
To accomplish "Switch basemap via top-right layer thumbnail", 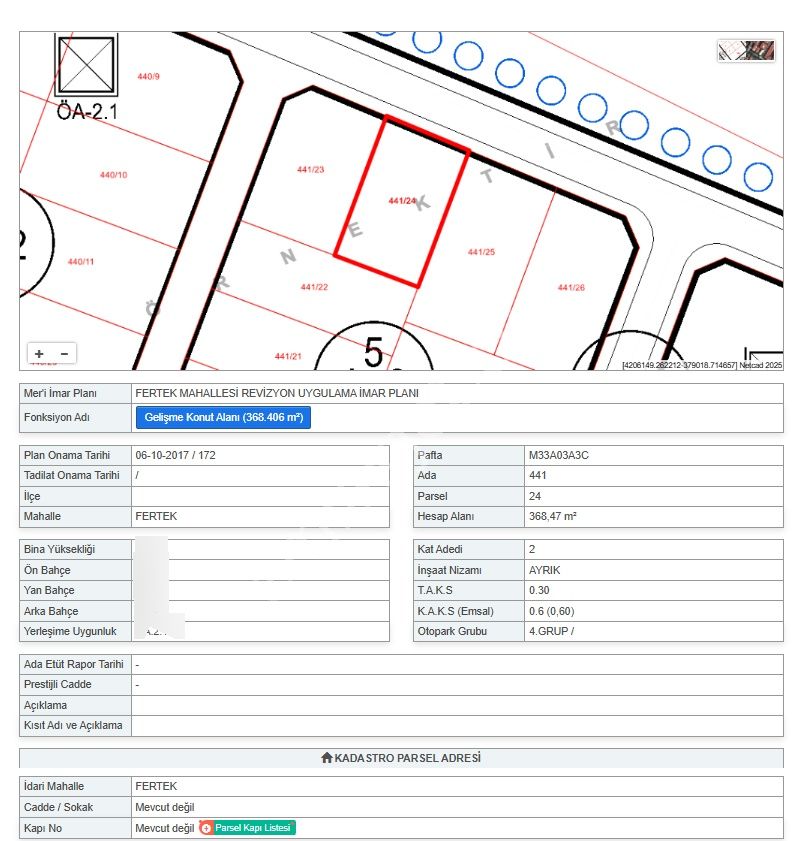I will pyautogui.click(x=746, y=50).
